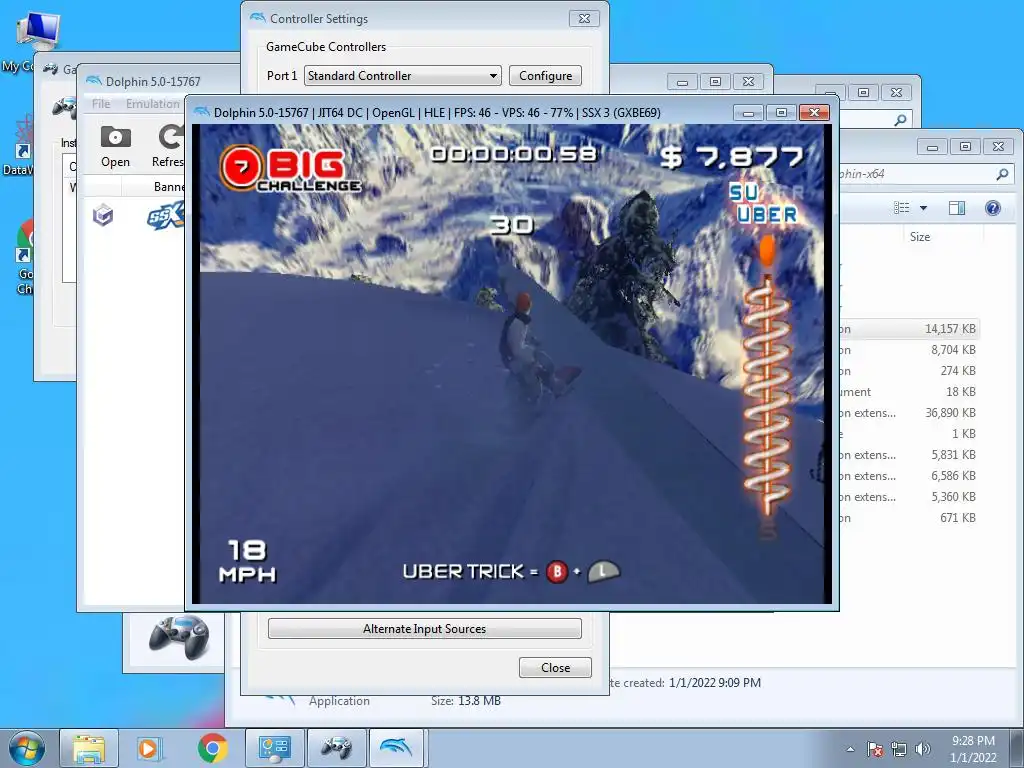
Task: Click the Banner column header in Dolphin
Action: [168, 187]
